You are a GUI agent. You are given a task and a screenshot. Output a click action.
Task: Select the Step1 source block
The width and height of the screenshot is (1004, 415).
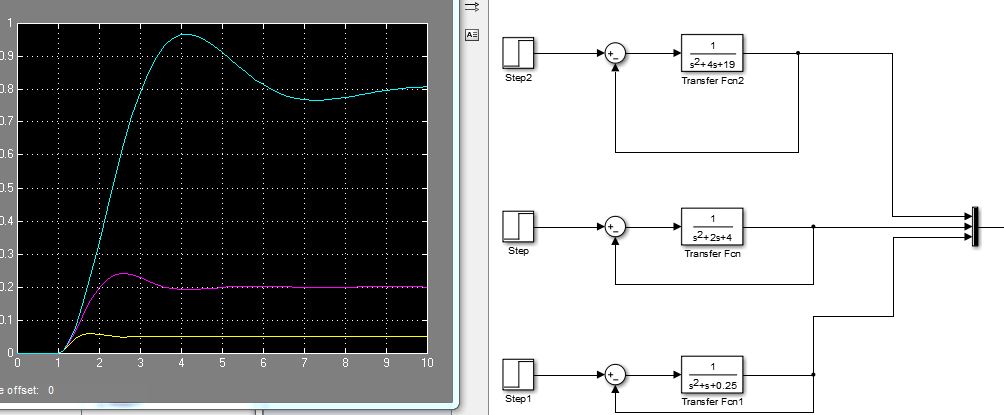pyautogui.click(x=518, y=375)
